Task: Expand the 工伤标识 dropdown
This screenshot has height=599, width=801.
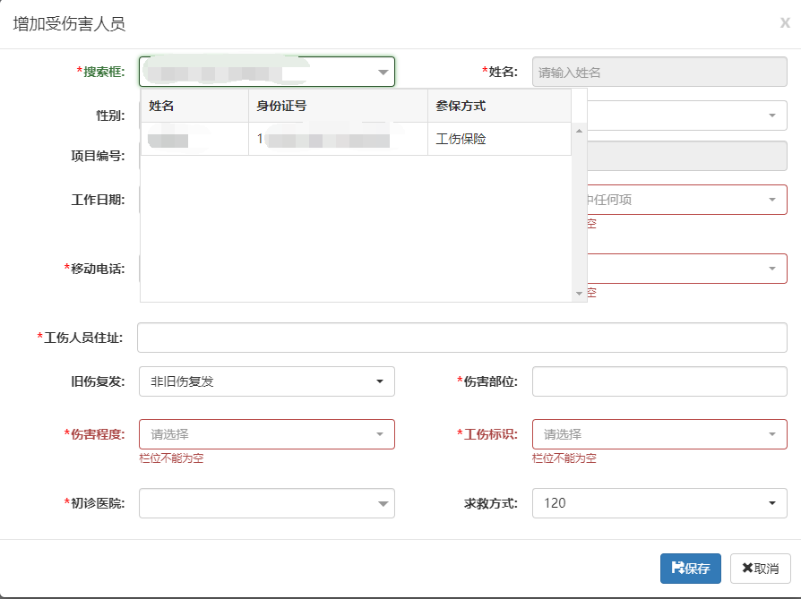Action: (x=659, y=434)
